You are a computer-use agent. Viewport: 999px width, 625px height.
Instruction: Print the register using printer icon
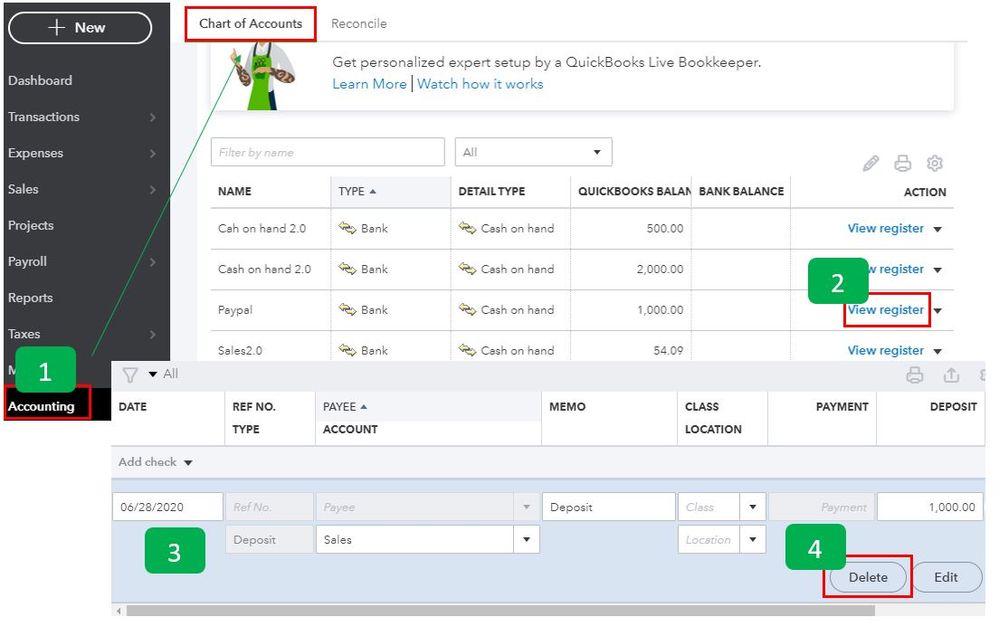click(x=914, y=375)
